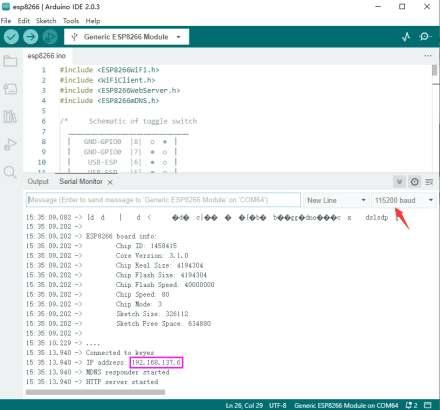Viewport: 440px width, 410px height.
Task: Open the Sketch menu
Action: coord(46,21)
